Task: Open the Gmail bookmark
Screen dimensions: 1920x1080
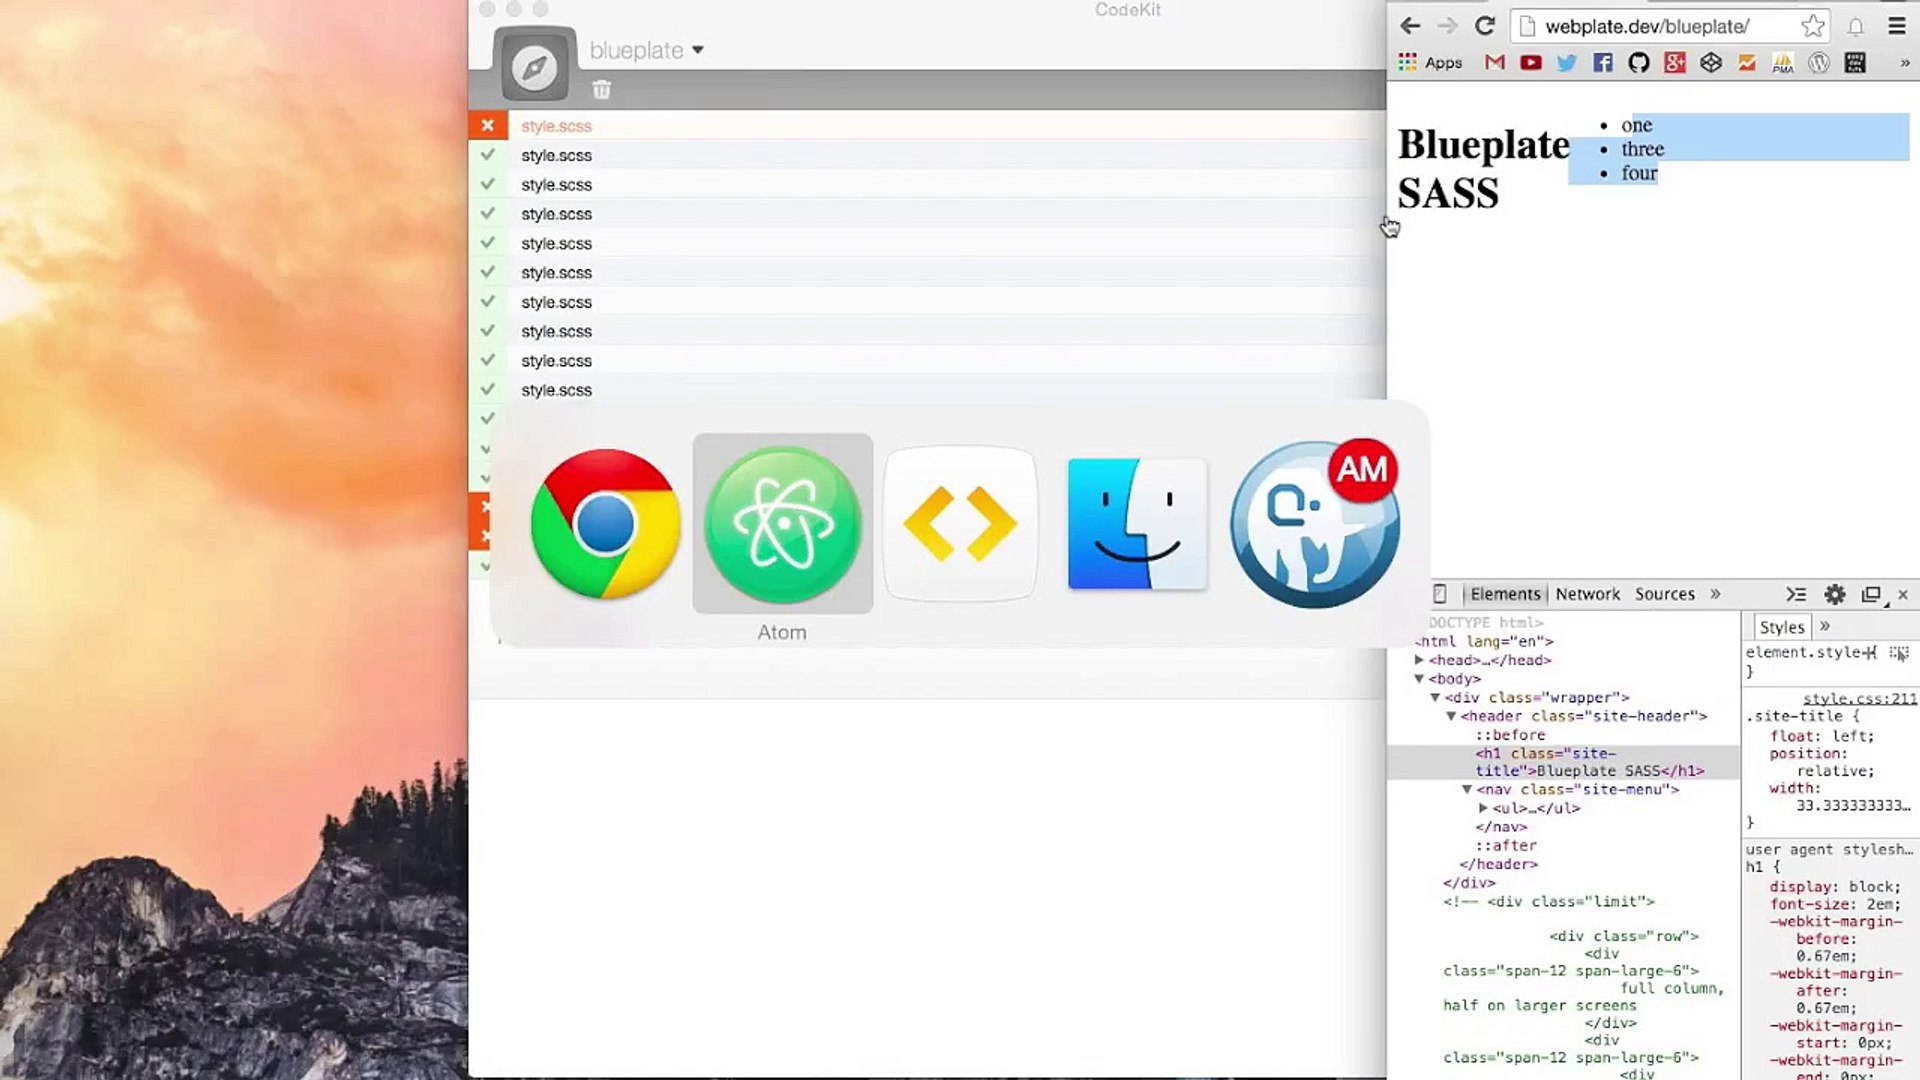Action: pyautogui.click(x=1495, y=63)
